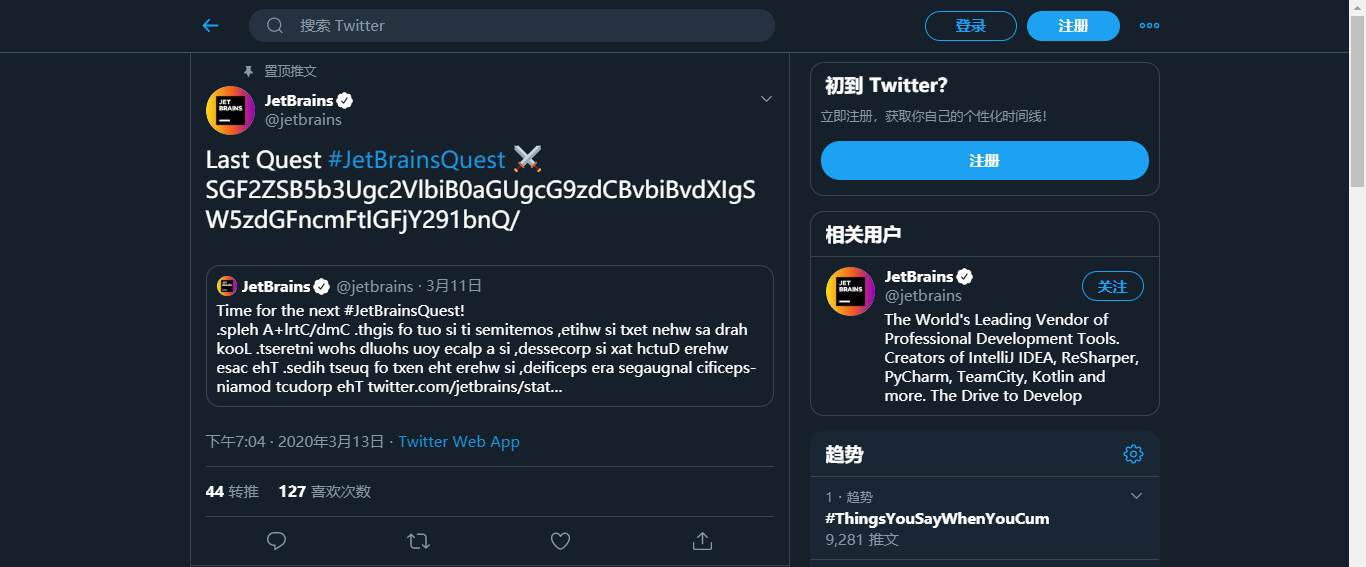Expand the tweet options chevron
The image size is (1366, 567).
coord(766,99)
